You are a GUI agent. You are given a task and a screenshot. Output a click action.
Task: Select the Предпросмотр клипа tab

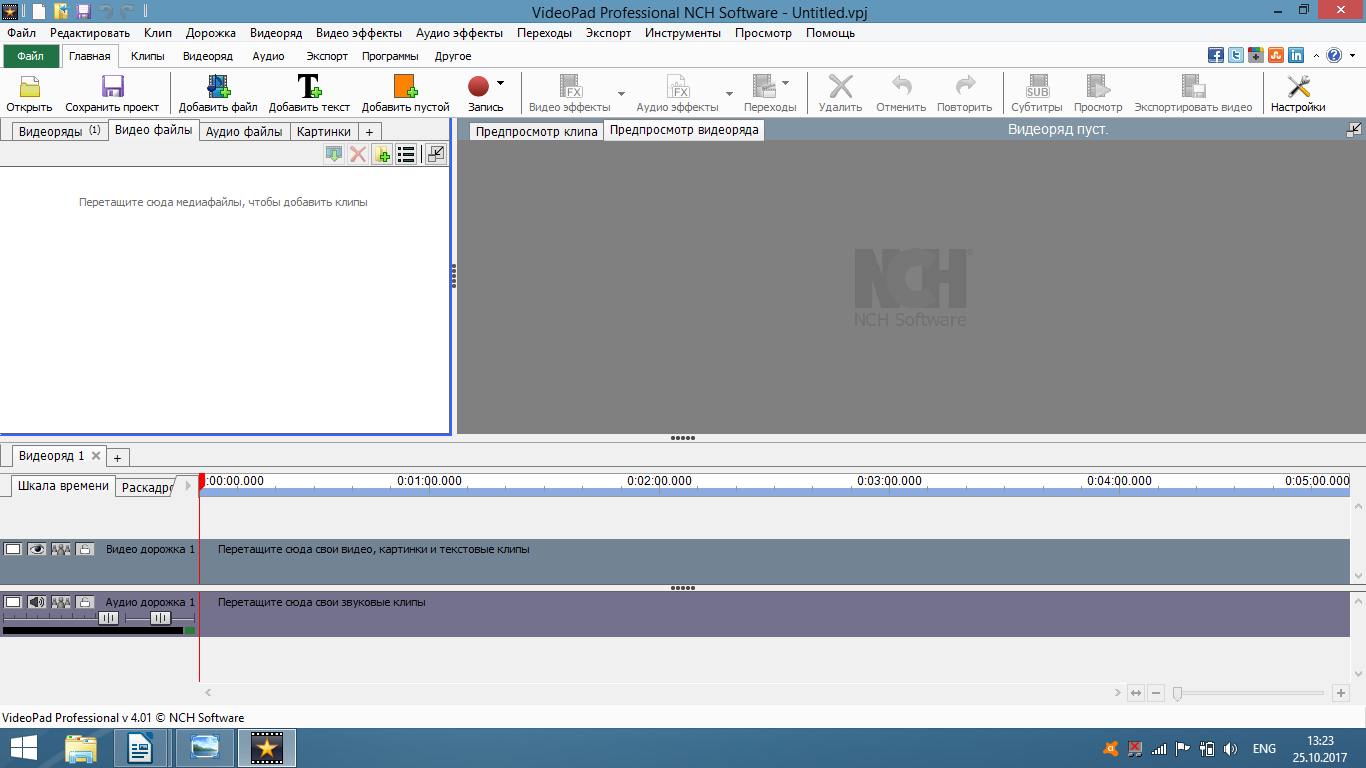(536, 131)
